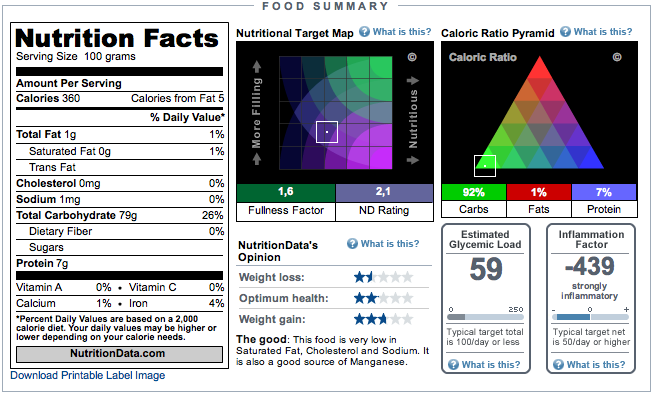Open 'What is this?' beside Caloric Ratio Pyramid
The width and height of the screenshot is (654, 396).
[x=603, y=32]
